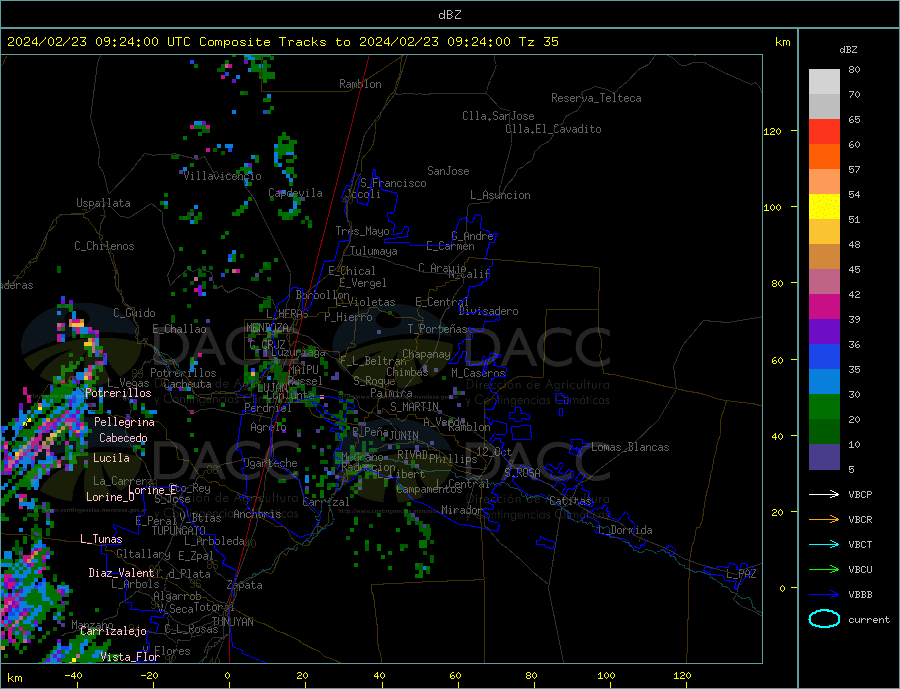Screen dimensions: 900x689
Task: Click the 'Capdevila' map label
Action: (x=295, y=193)
